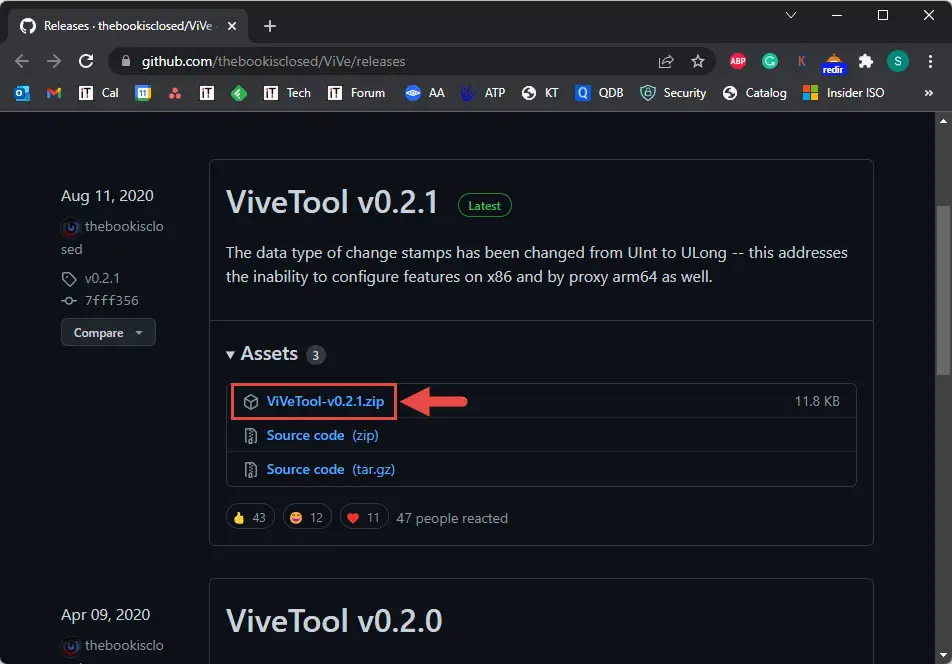
Task: Click the 47 people reacted text
Action: point(452,518)
